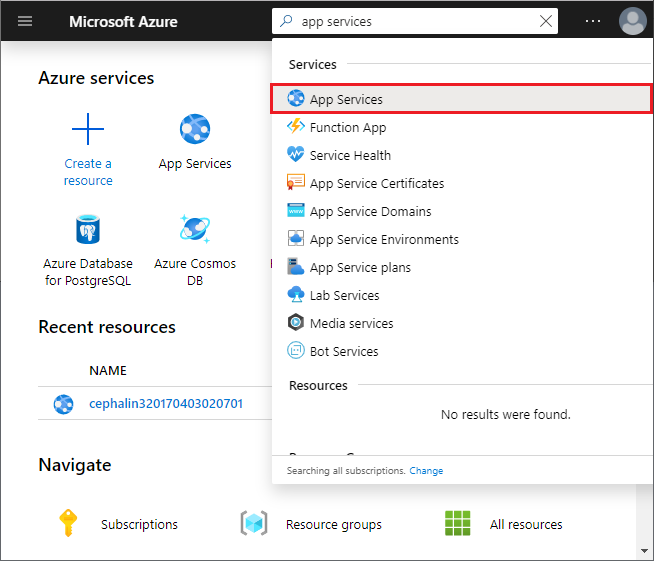Open the hamburger portal menu

pyautogui.click(x=25, y=21)
